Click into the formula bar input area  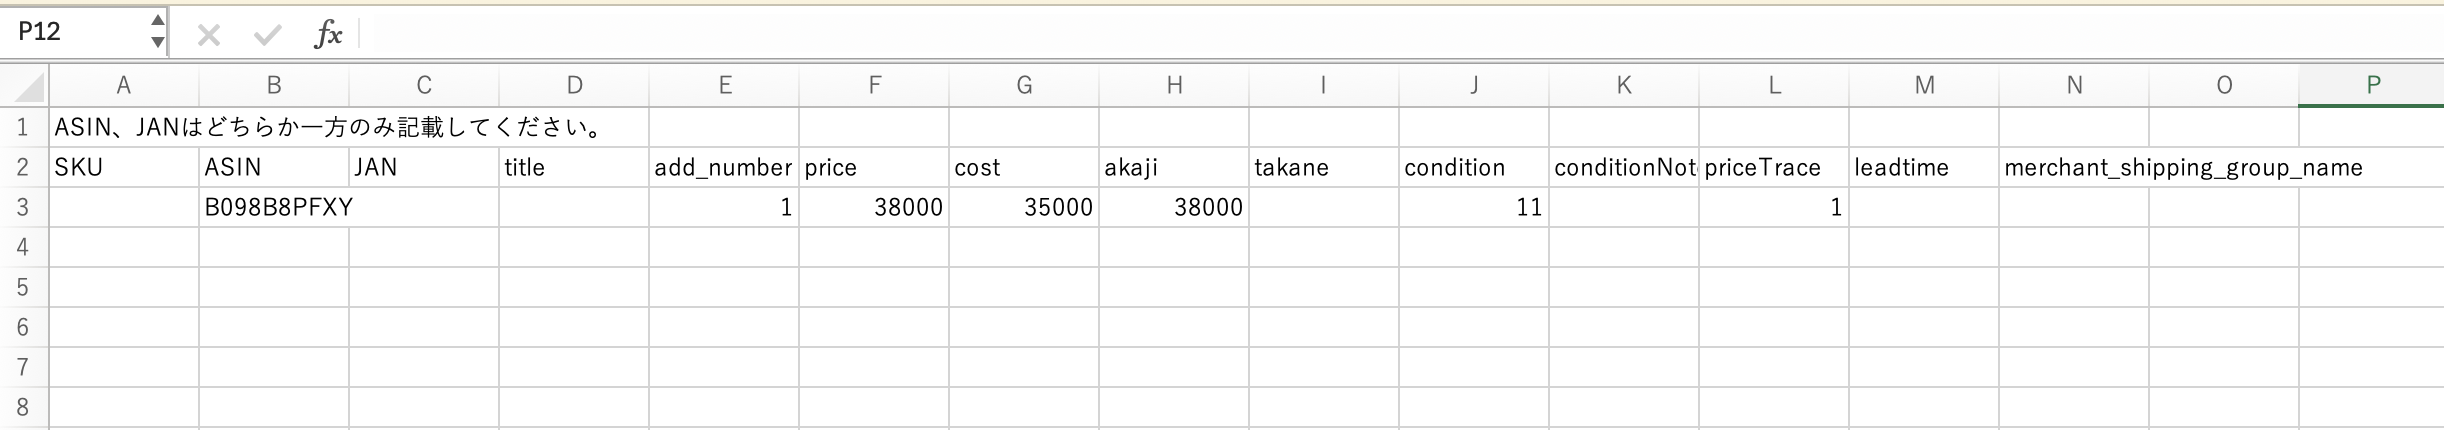click(x=1400, y=34)
